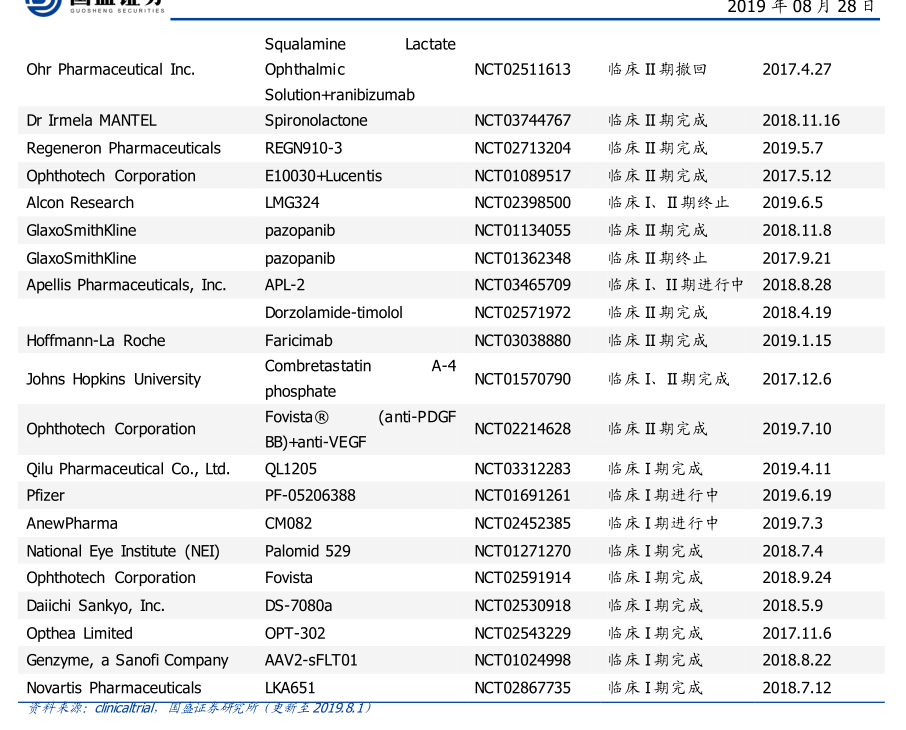The width and height of the screenshot is (906, 730).
Task: Click the Guosheng Securities logo
Action: click(95, 6)
